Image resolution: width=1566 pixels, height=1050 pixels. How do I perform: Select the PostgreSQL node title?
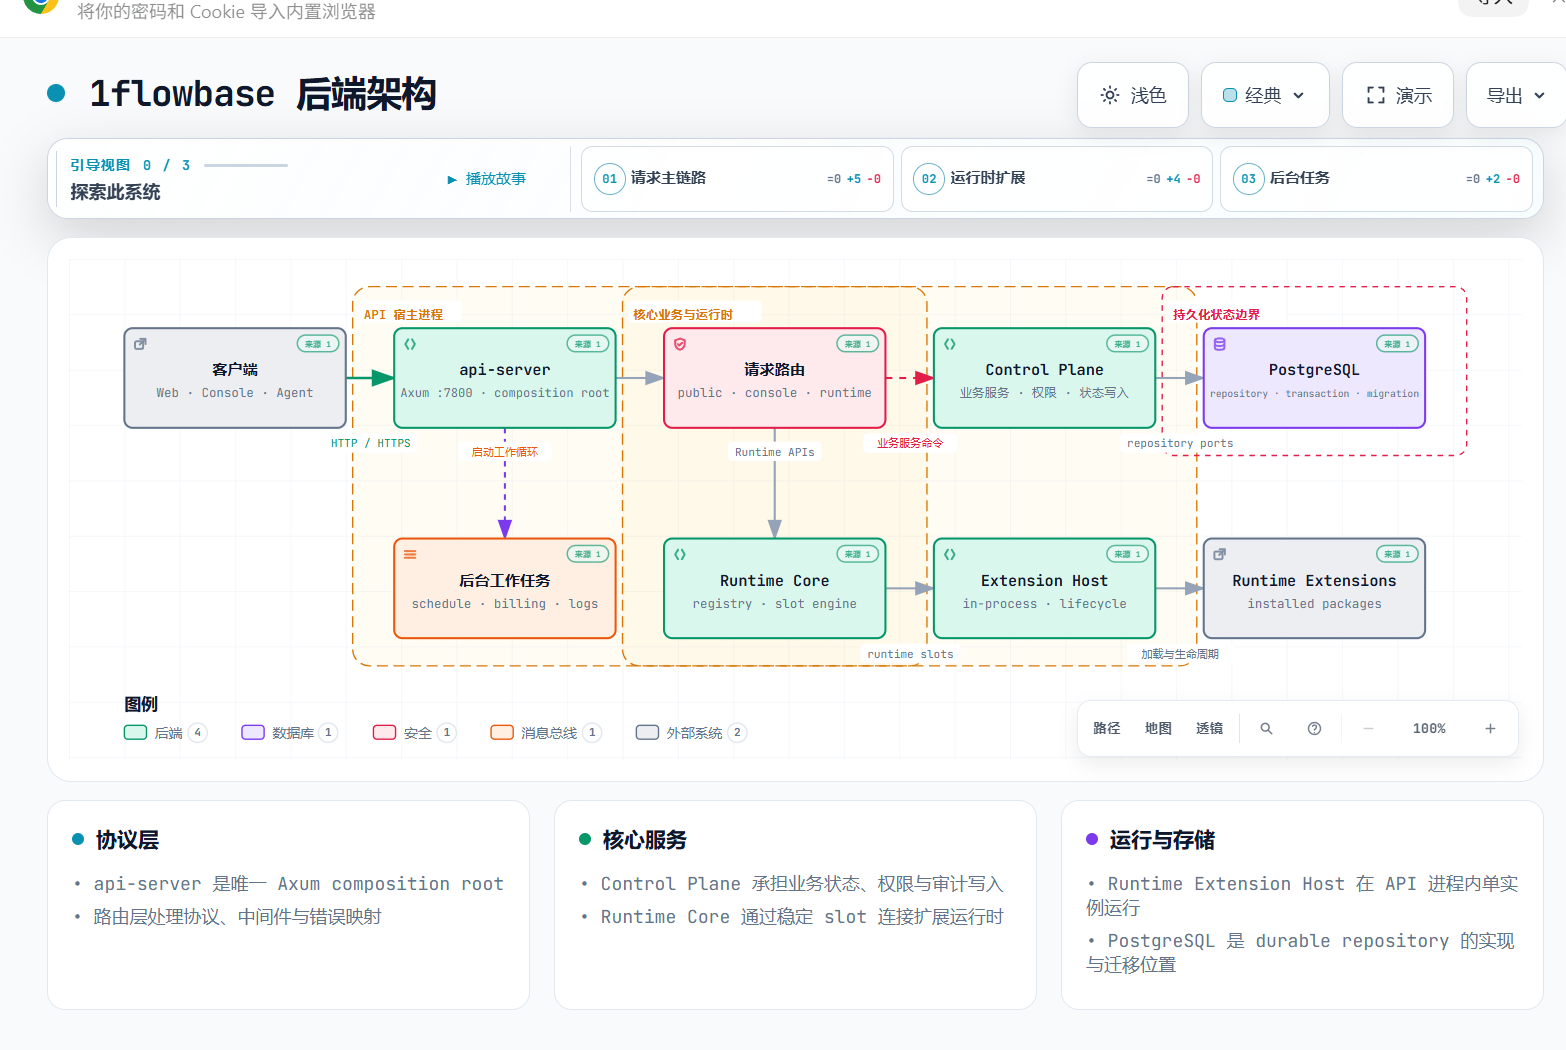[1314, 370]
